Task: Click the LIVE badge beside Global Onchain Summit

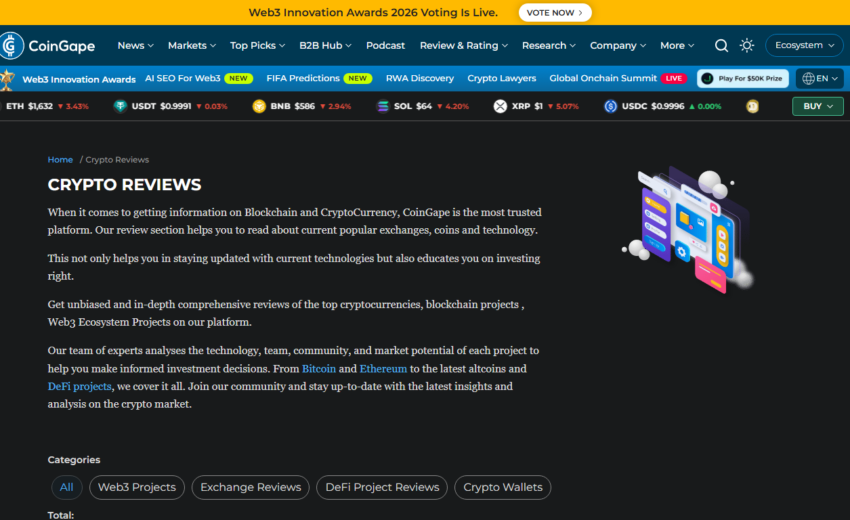Action: [x=674, y=79]
